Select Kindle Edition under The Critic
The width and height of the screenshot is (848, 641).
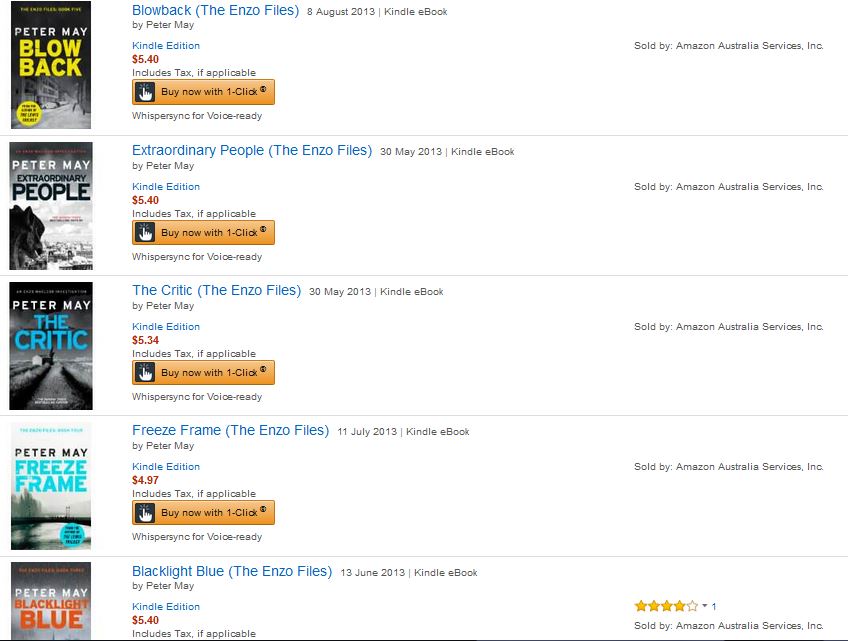pos(166,327)
